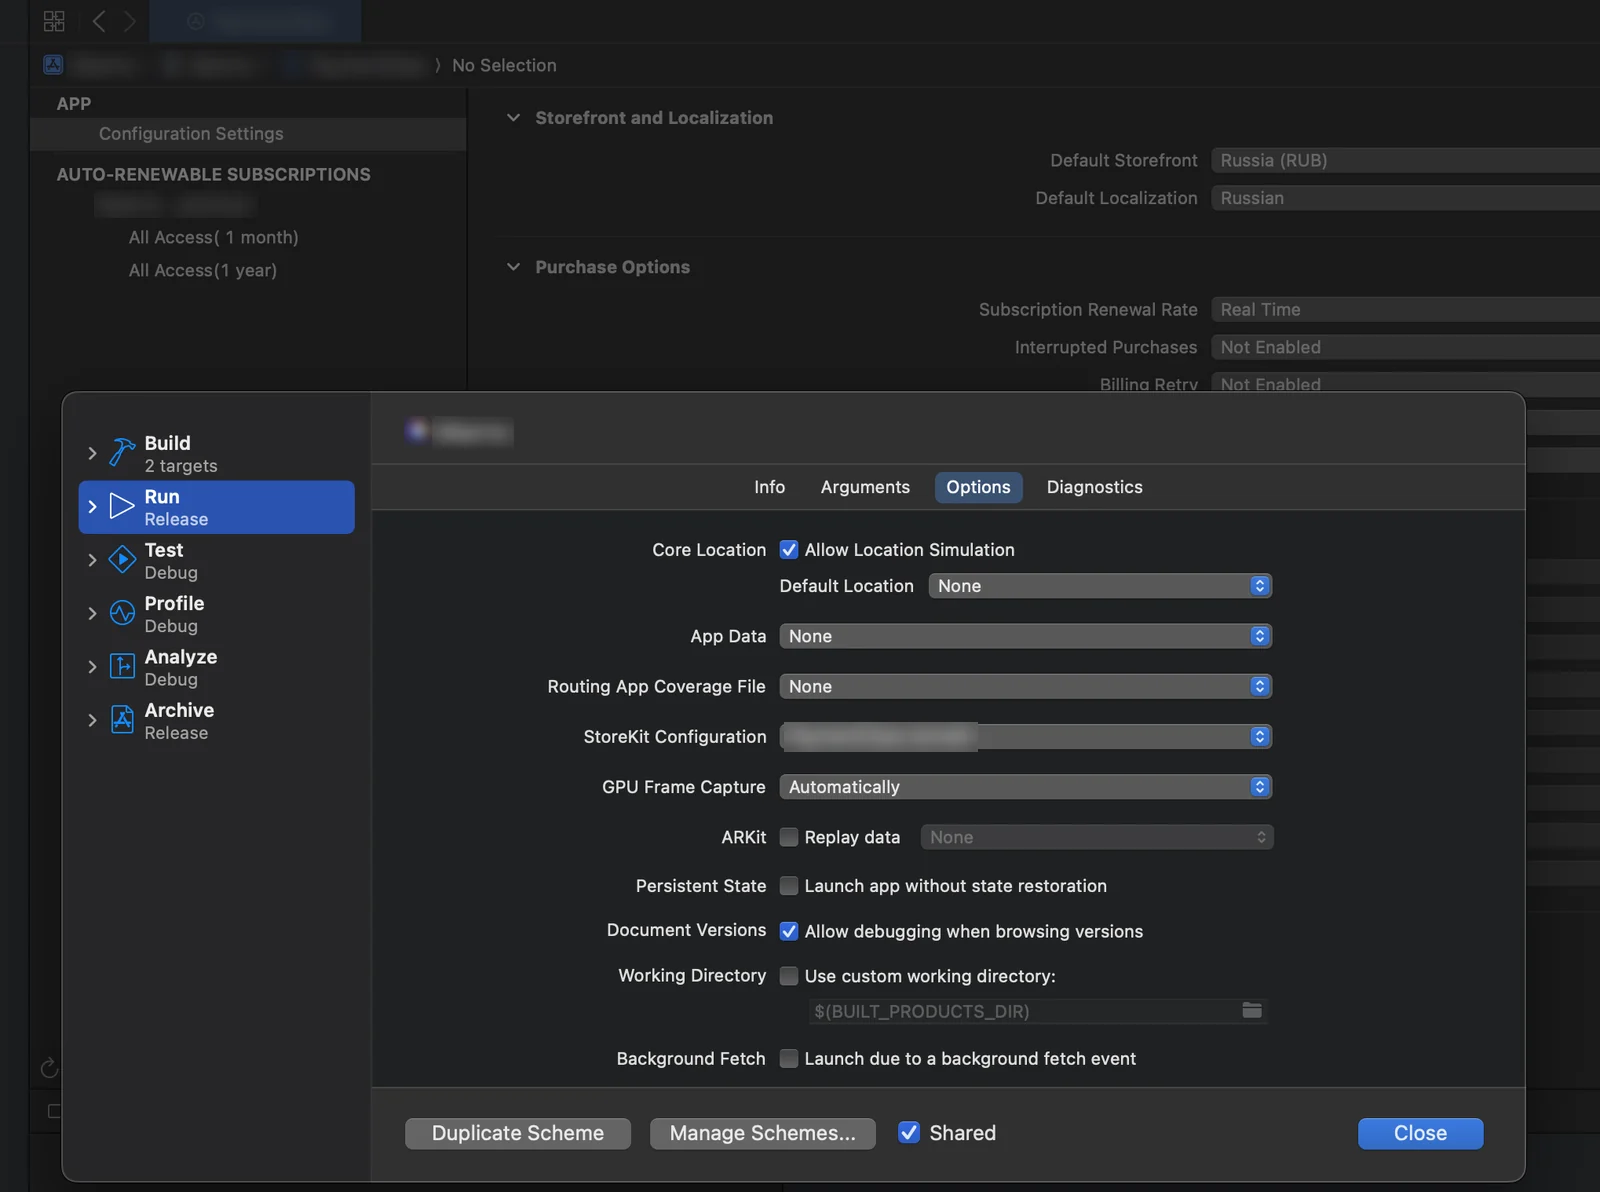Toggle the Shared scheme checkbox
Screen dimensions: 1600x1192
pyautogui.click(x=909, y=1133)
